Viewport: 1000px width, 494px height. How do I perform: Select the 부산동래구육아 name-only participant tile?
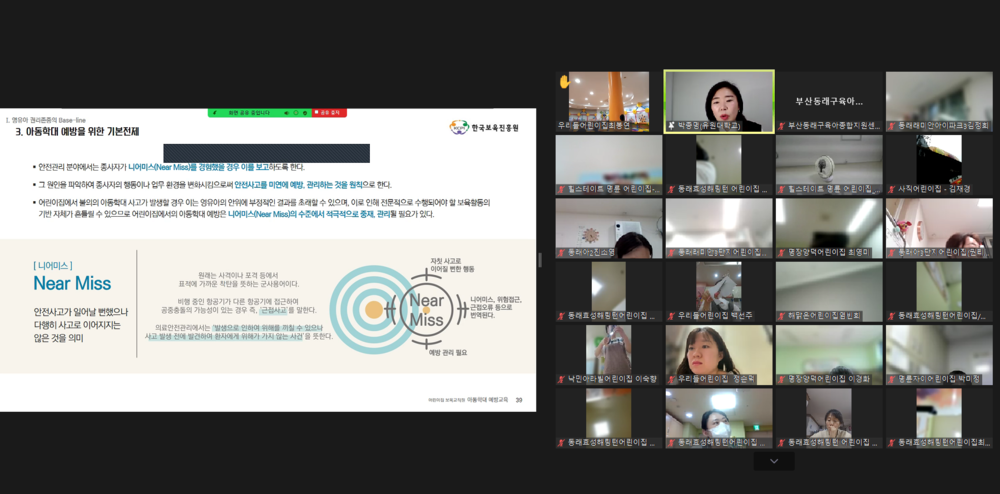pyautogui.click(x=829, y=101)
